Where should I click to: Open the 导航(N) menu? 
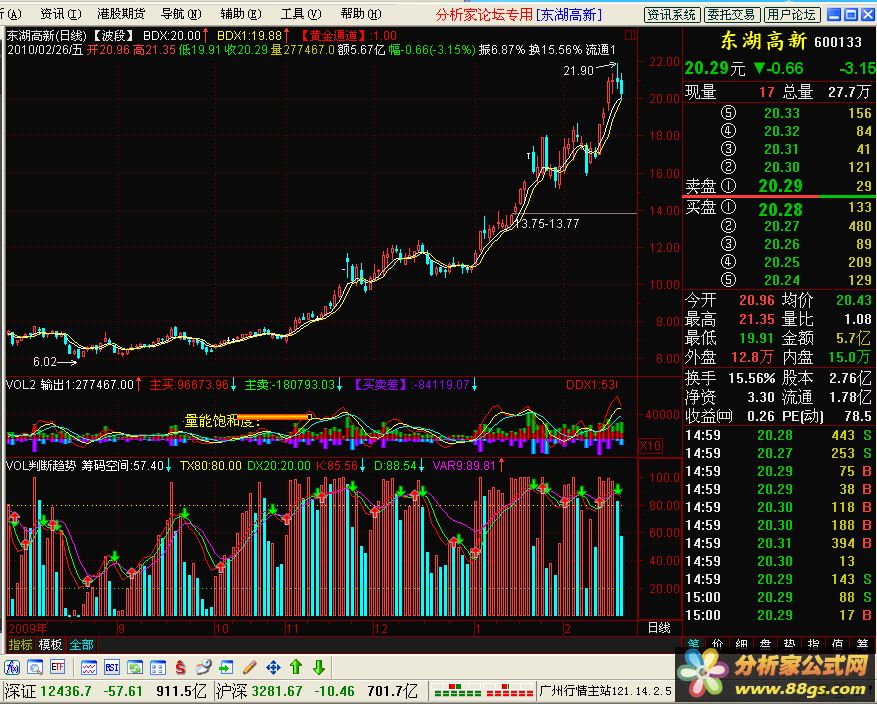[x=181, y=13]
